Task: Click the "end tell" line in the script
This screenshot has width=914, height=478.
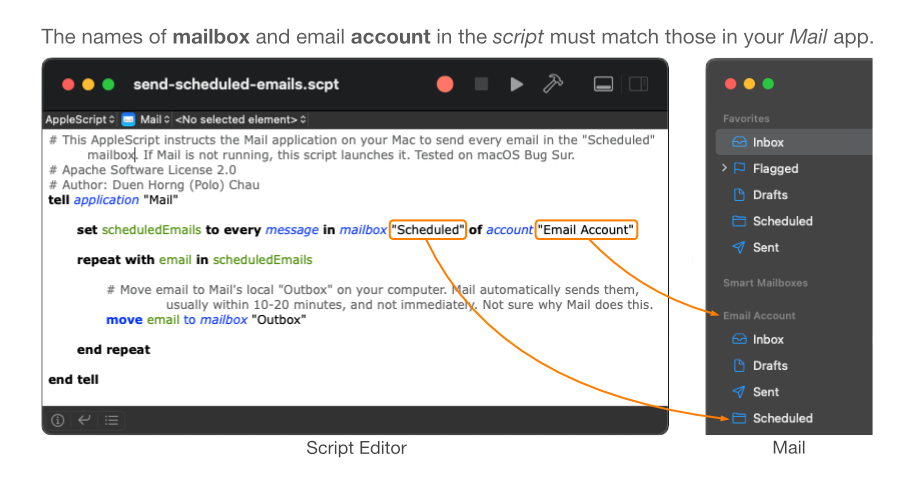Action: (x=73, y=379)
